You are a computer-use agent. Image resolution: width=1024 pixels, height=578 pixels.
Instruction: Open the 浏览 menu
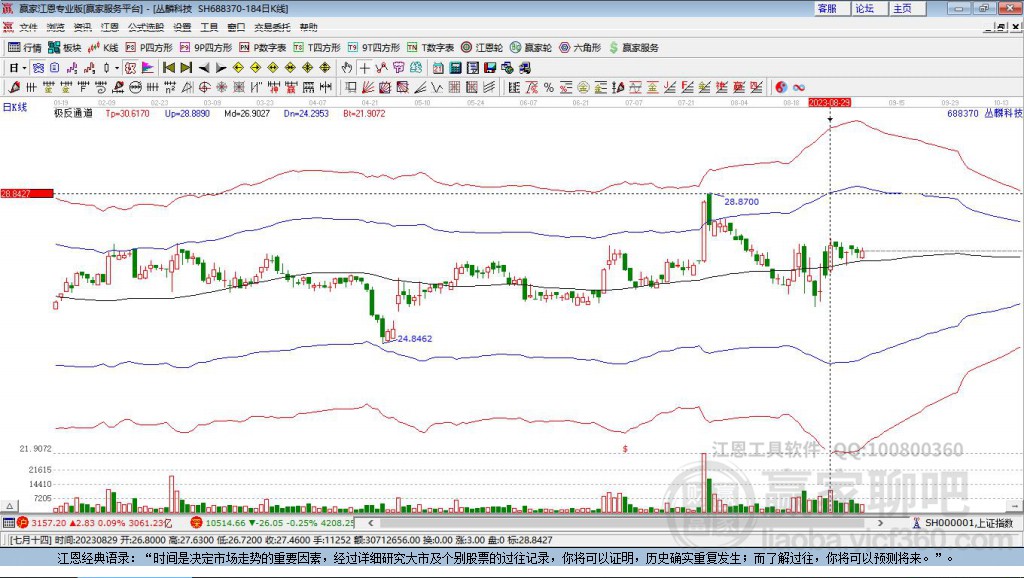pyautogui.click(x=56, y=27)
